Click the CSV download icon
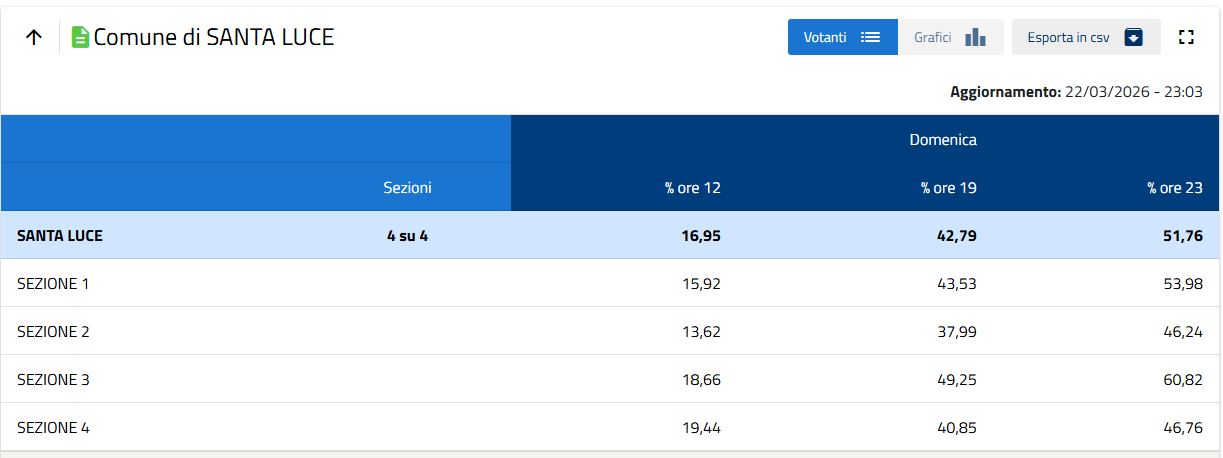Image resolution: width=1223 pixels, height=458 pixels. point(1133,38)
